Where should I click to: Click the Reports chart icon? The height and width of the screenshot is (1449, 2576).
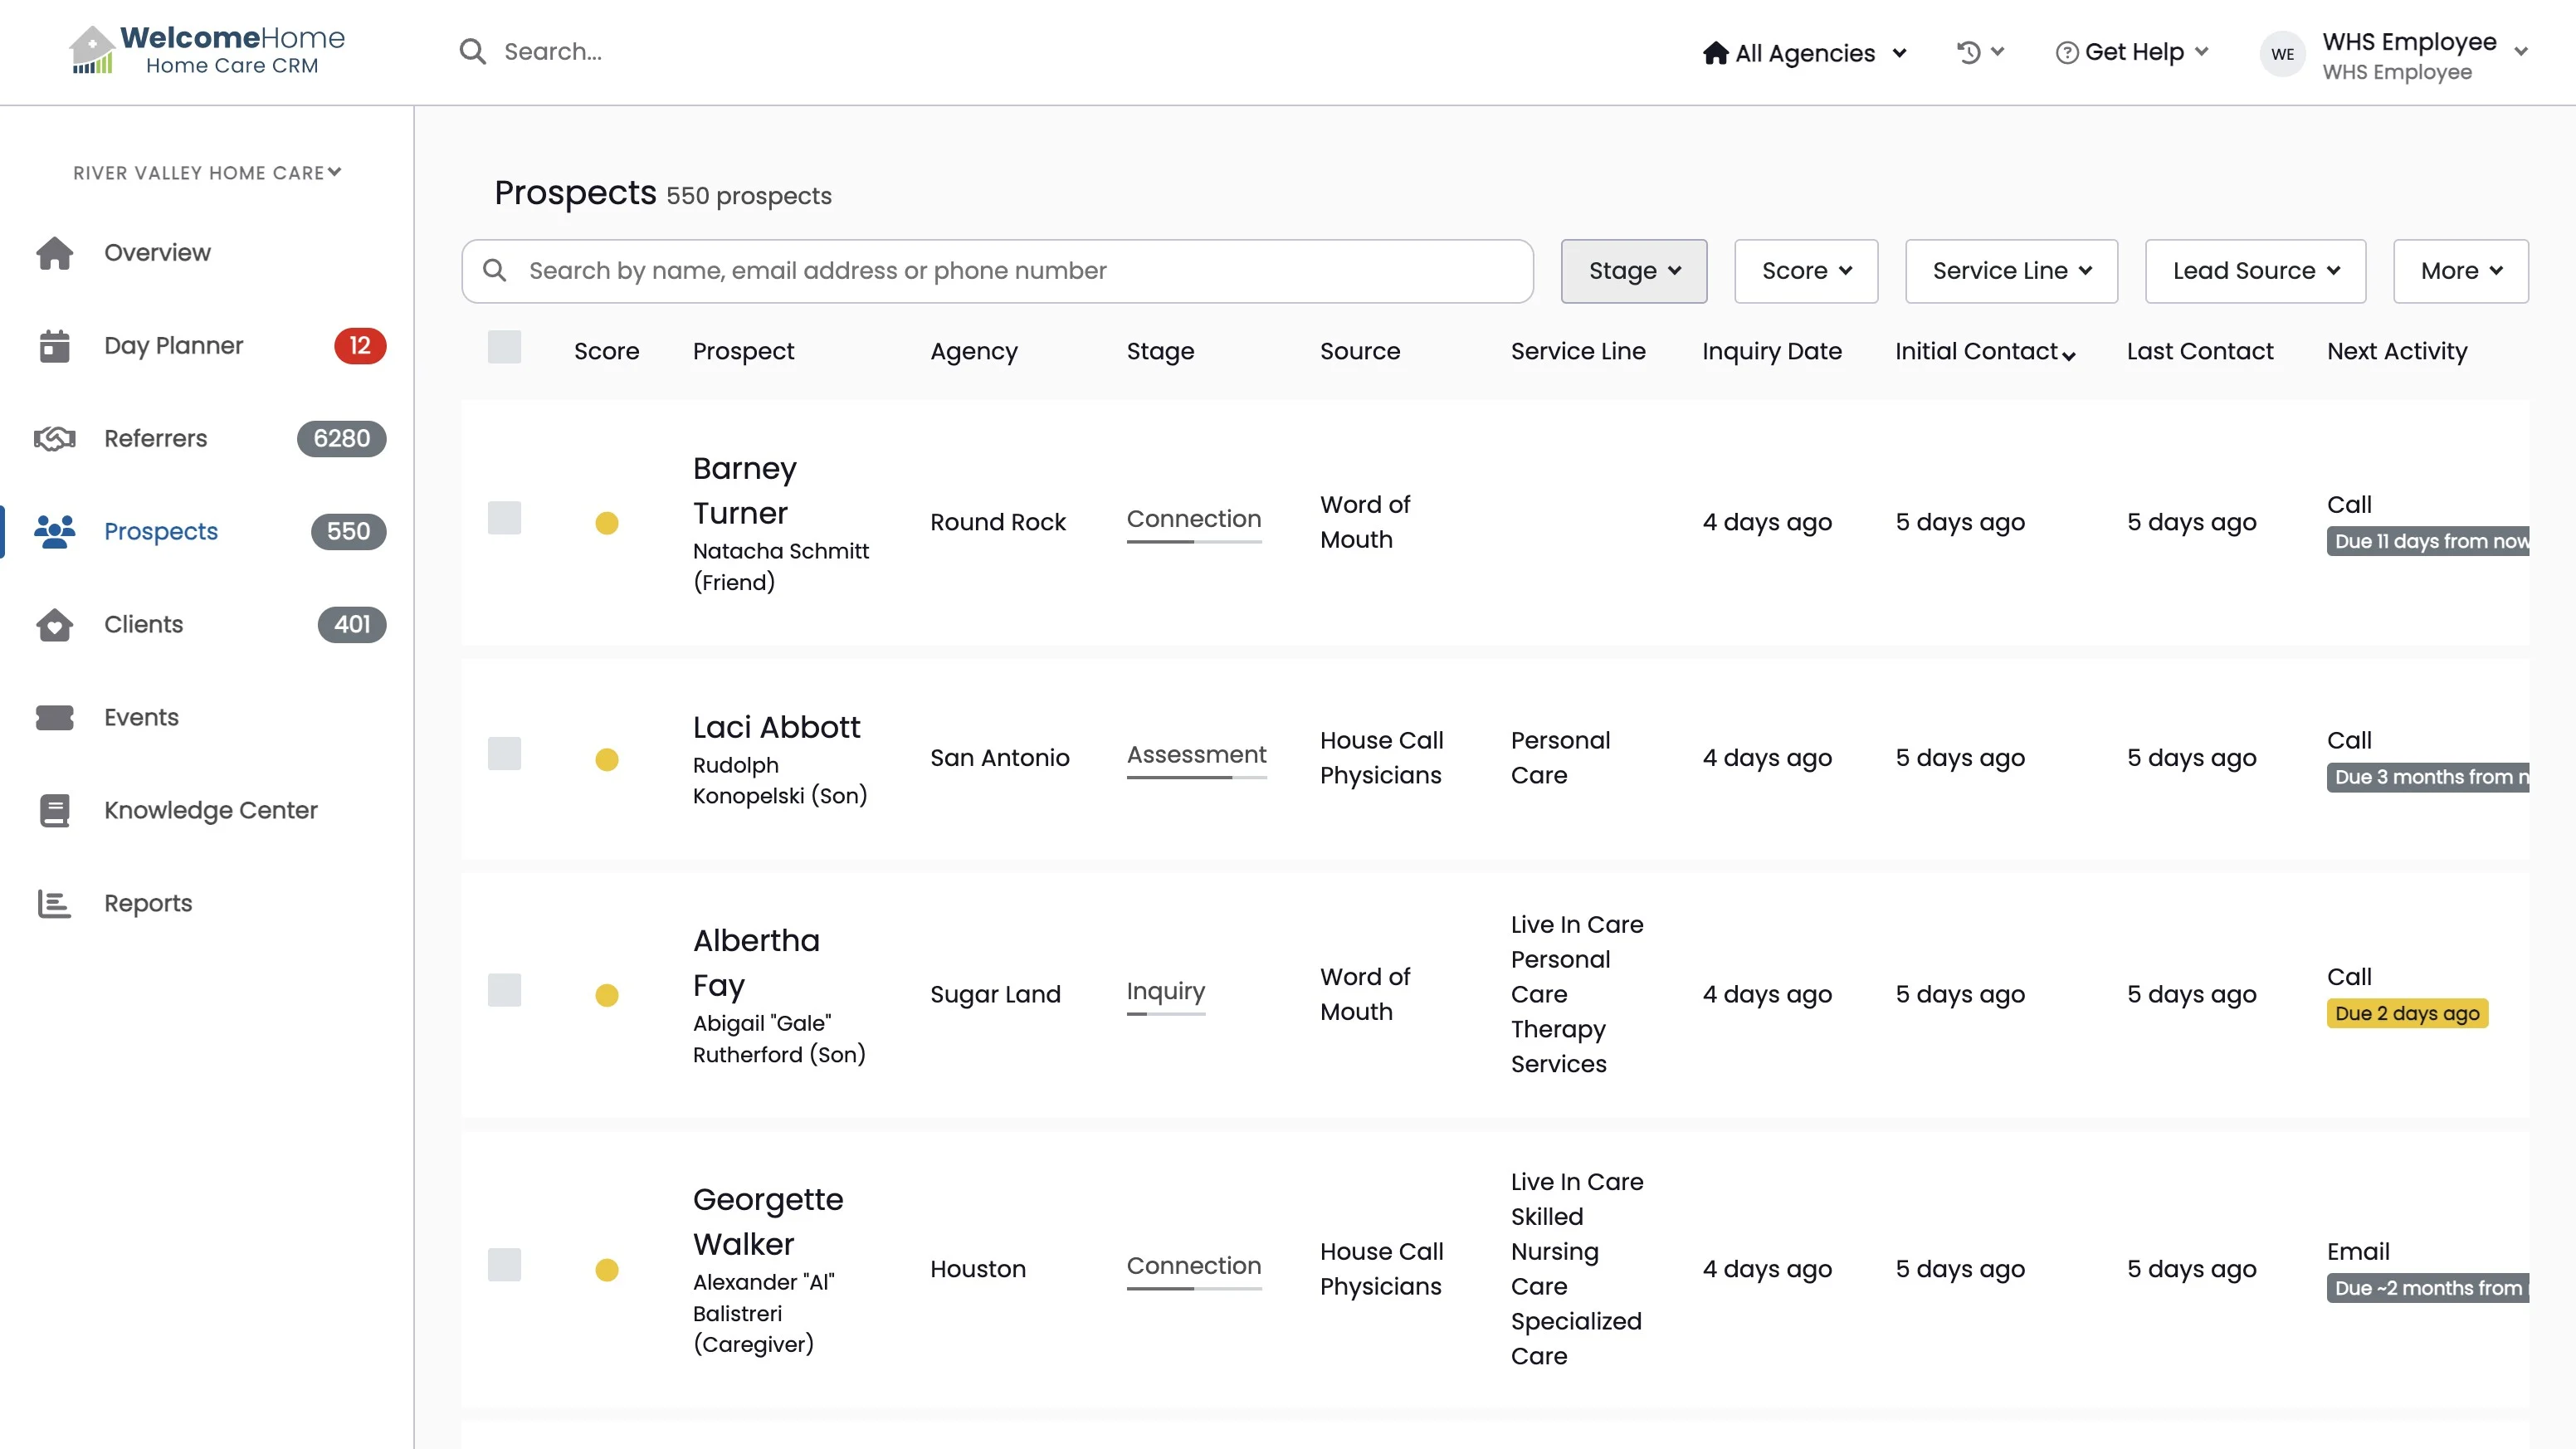(55, 904)
